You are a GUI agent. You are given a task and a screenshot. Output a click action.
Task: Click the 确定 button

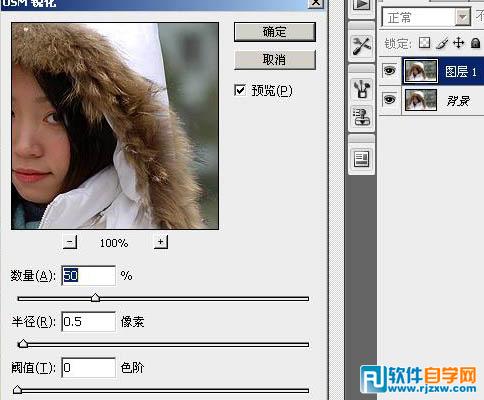pyautogui.click(x=275, y=32)
